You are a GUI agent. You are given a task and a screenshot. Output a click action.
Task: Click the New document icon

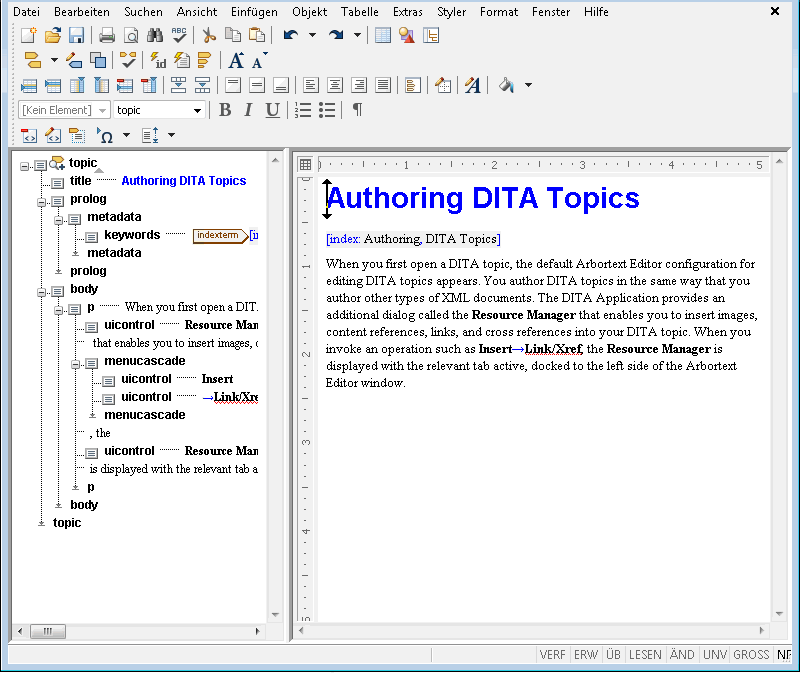point(29,35)
